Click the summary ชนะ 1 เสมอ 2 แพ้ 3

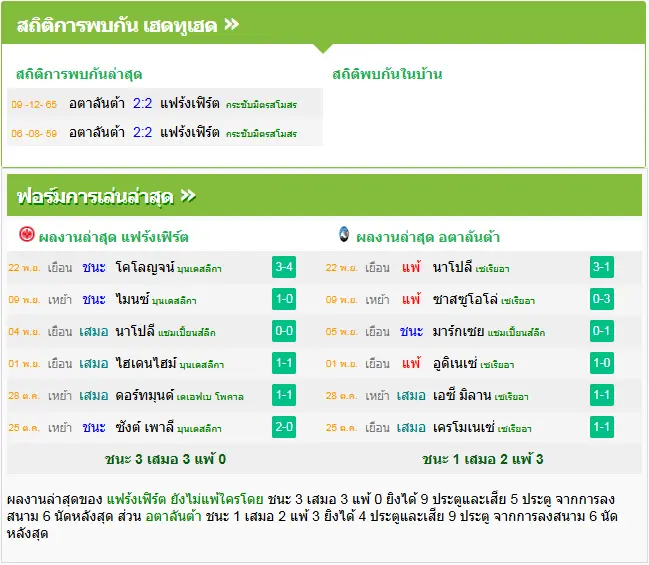tap(483, 459)
